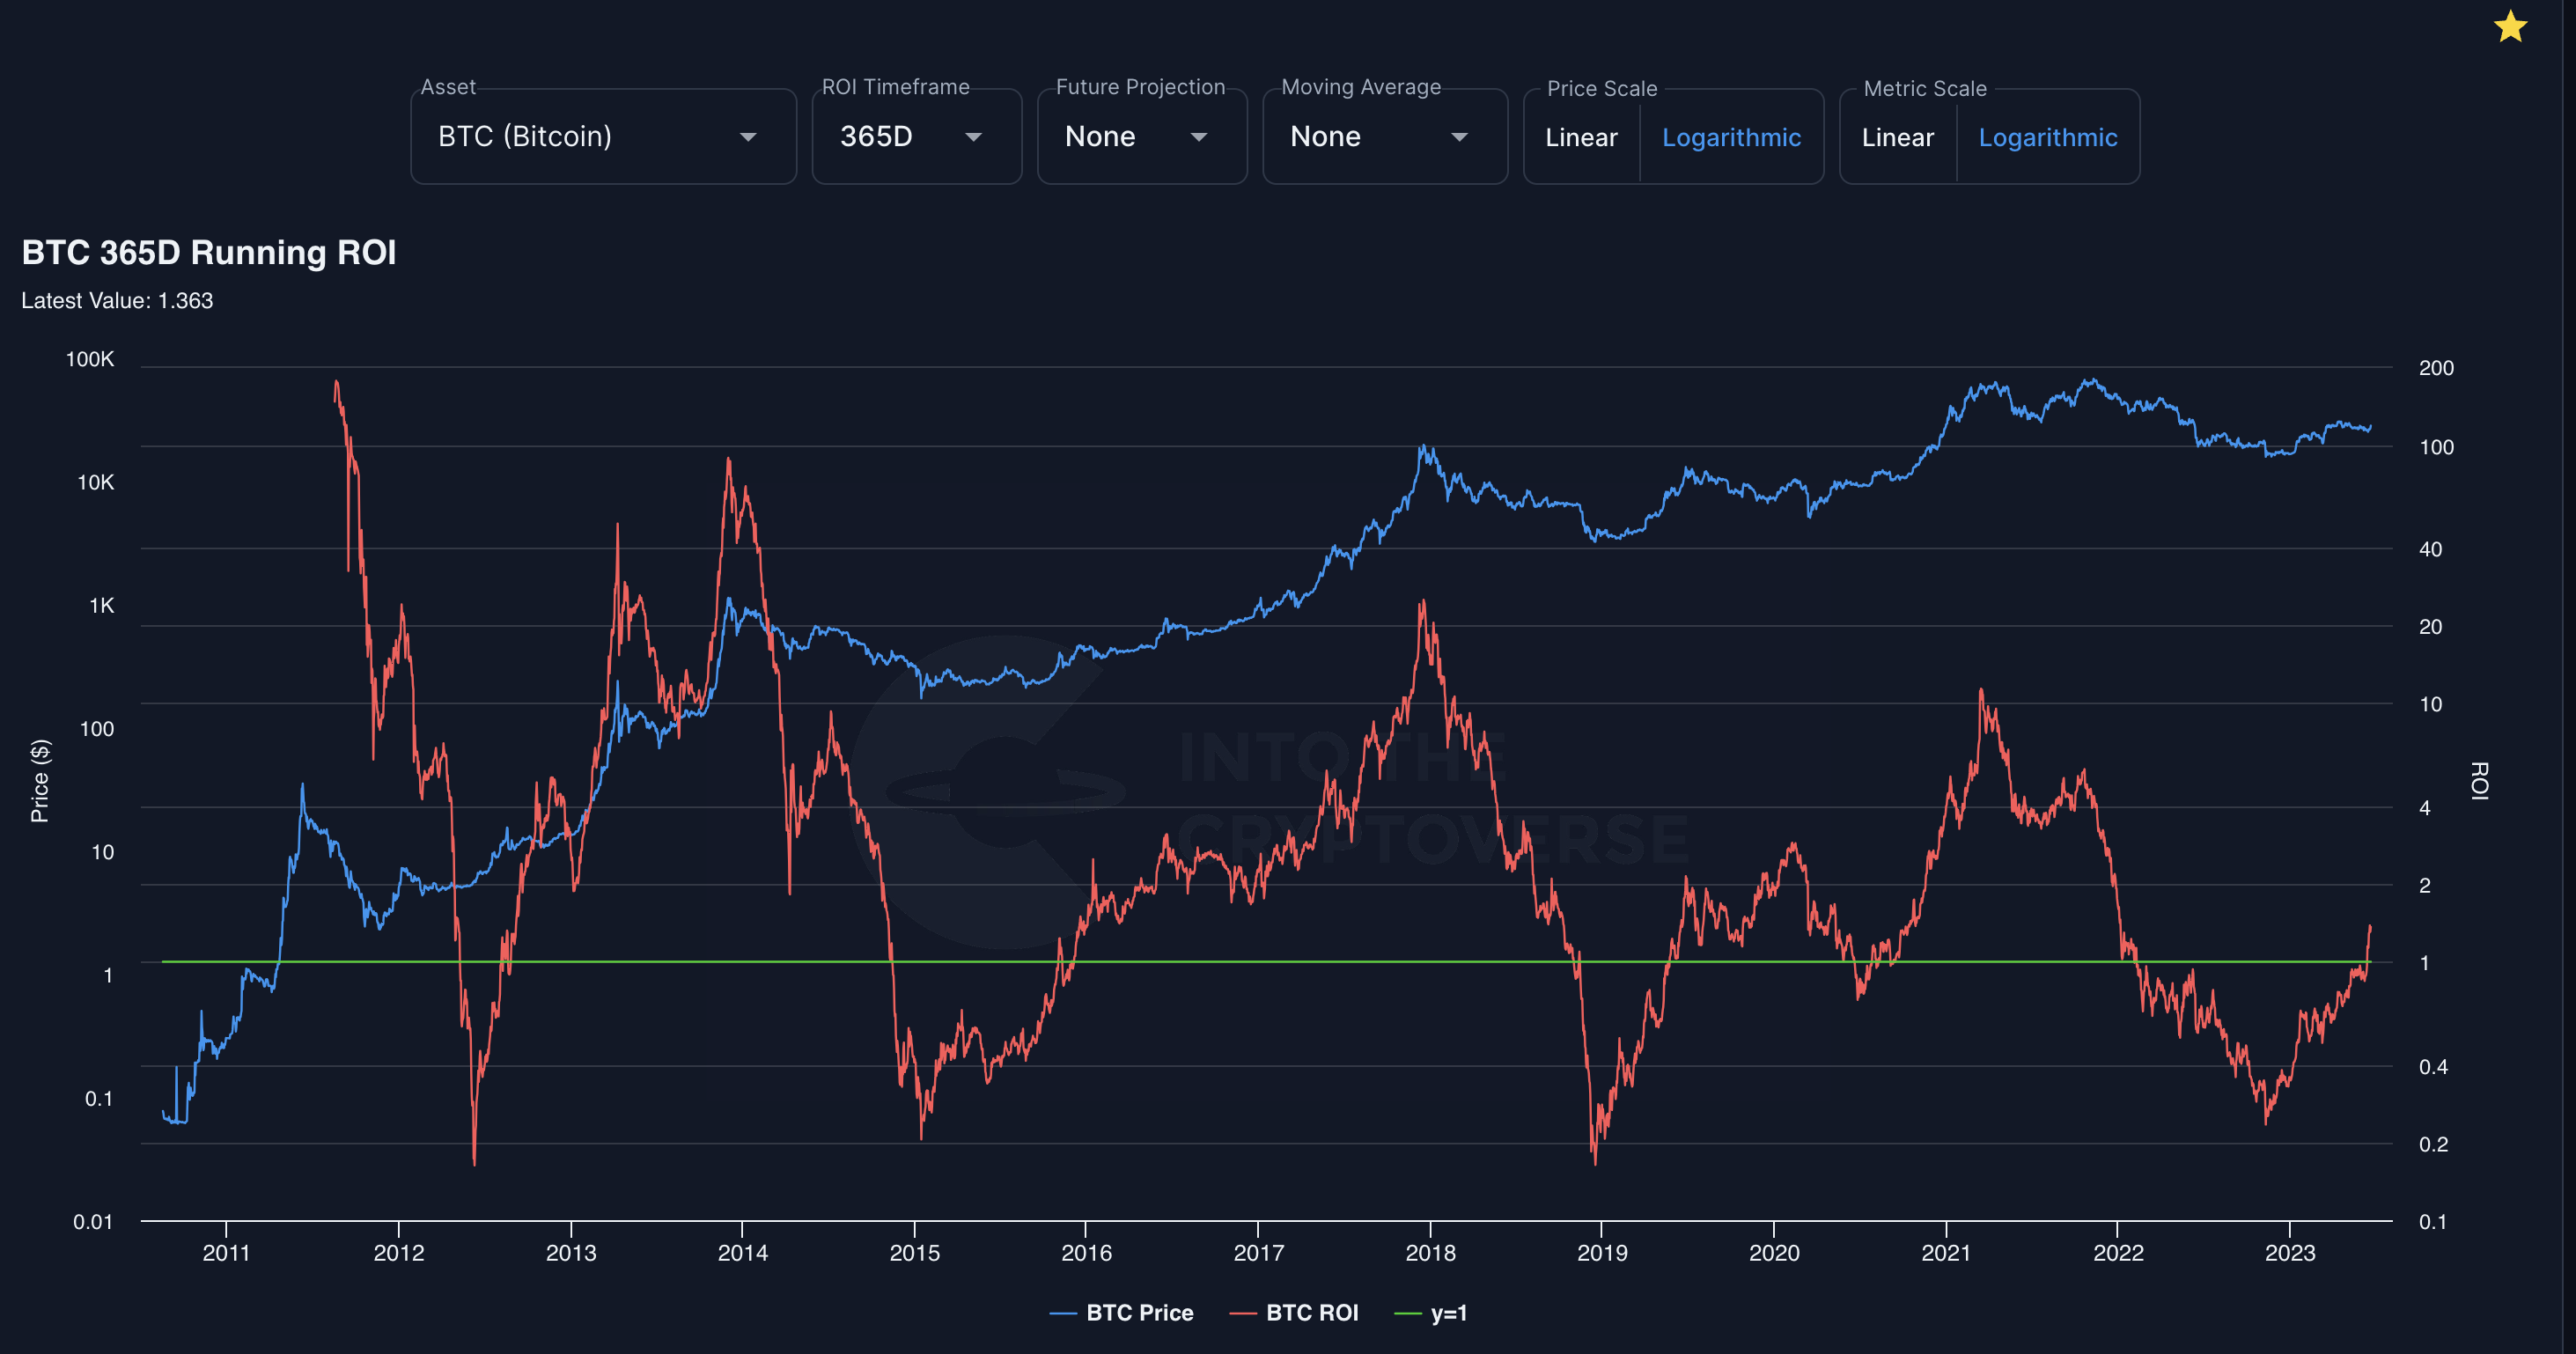Toggle the BTC ROI legend label
2576x1354 pixels.
point(1311,1313)
